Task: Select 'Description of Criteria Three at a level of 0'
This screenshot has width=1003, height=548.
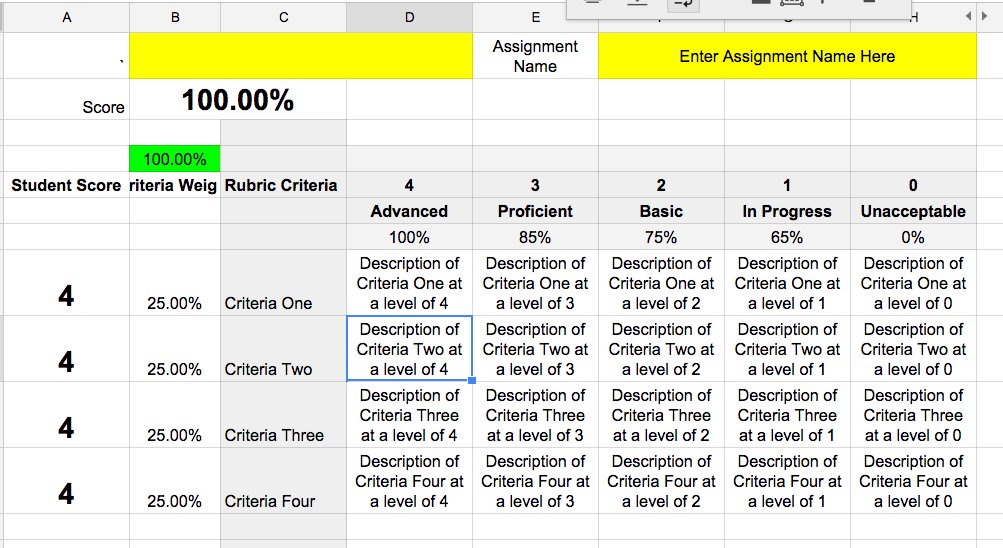Action: tap(913, 414)
